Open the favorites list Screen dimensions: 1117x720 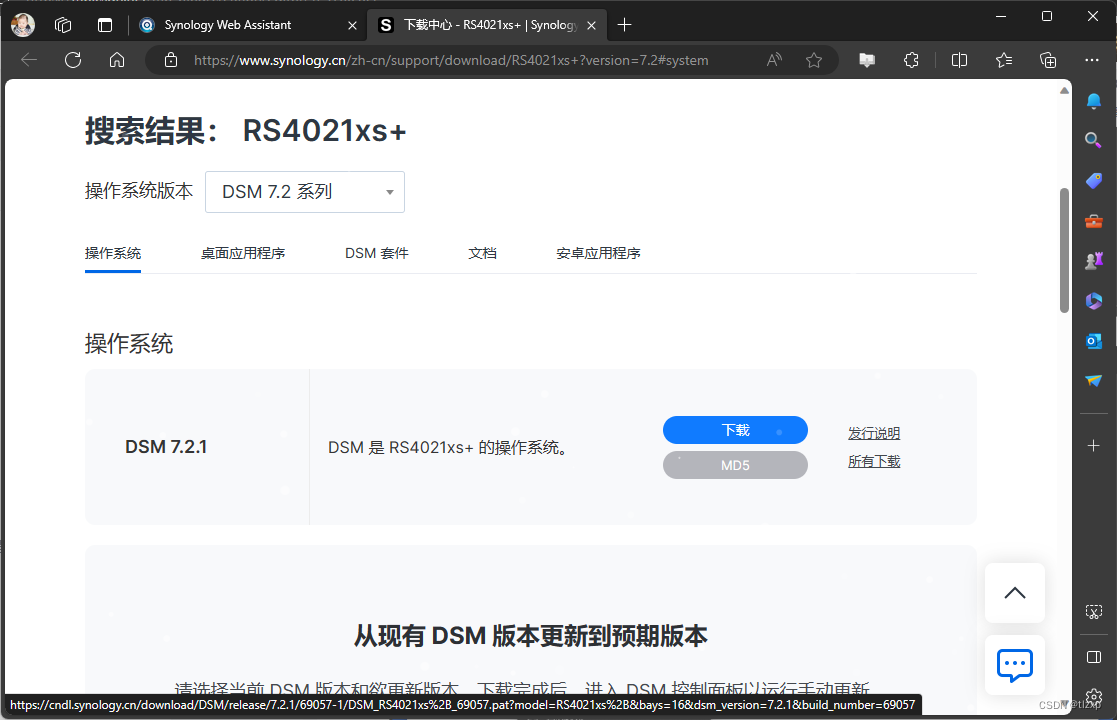click(x=1004, y=61)
